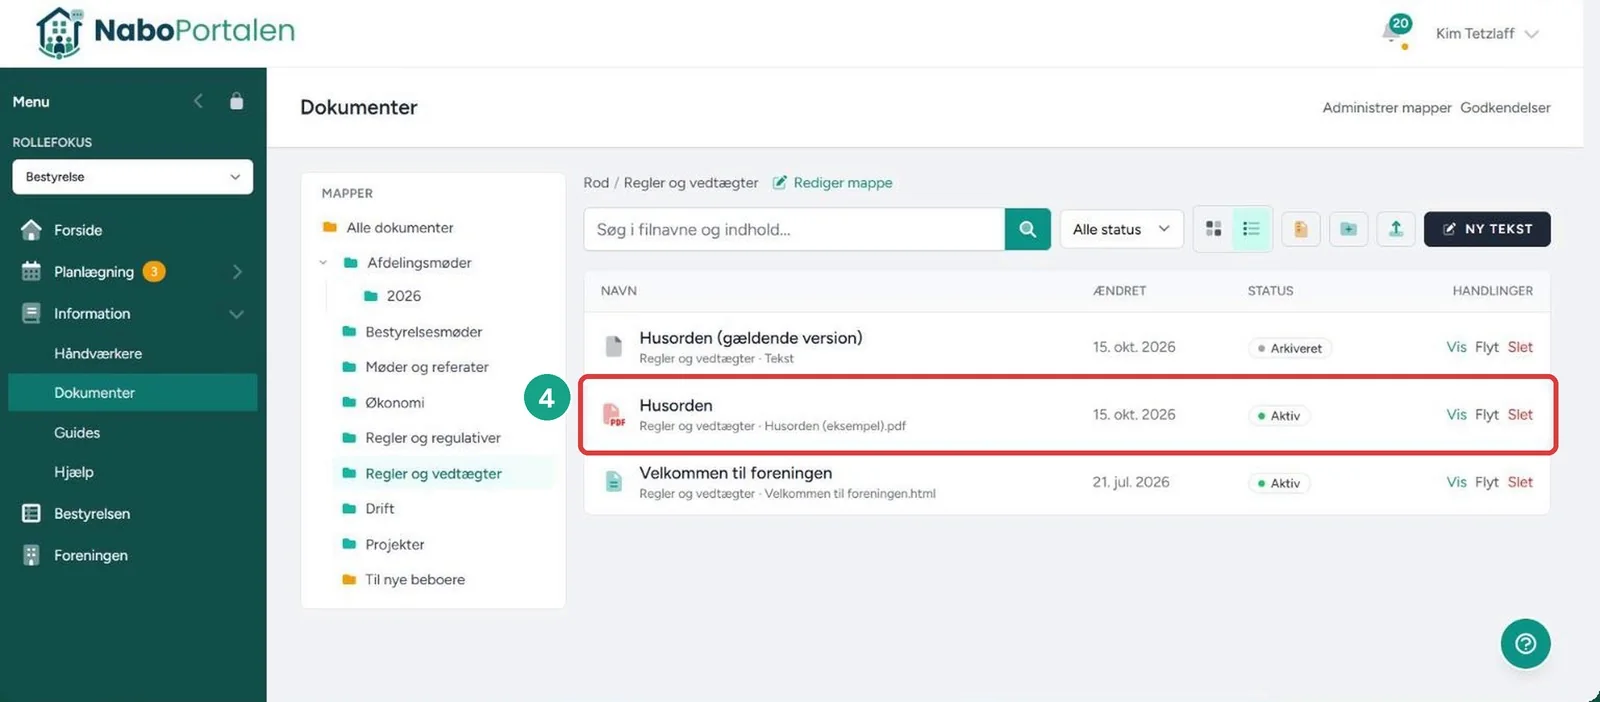
Task: Collapse the Information menu section
Action: (237, 314)
